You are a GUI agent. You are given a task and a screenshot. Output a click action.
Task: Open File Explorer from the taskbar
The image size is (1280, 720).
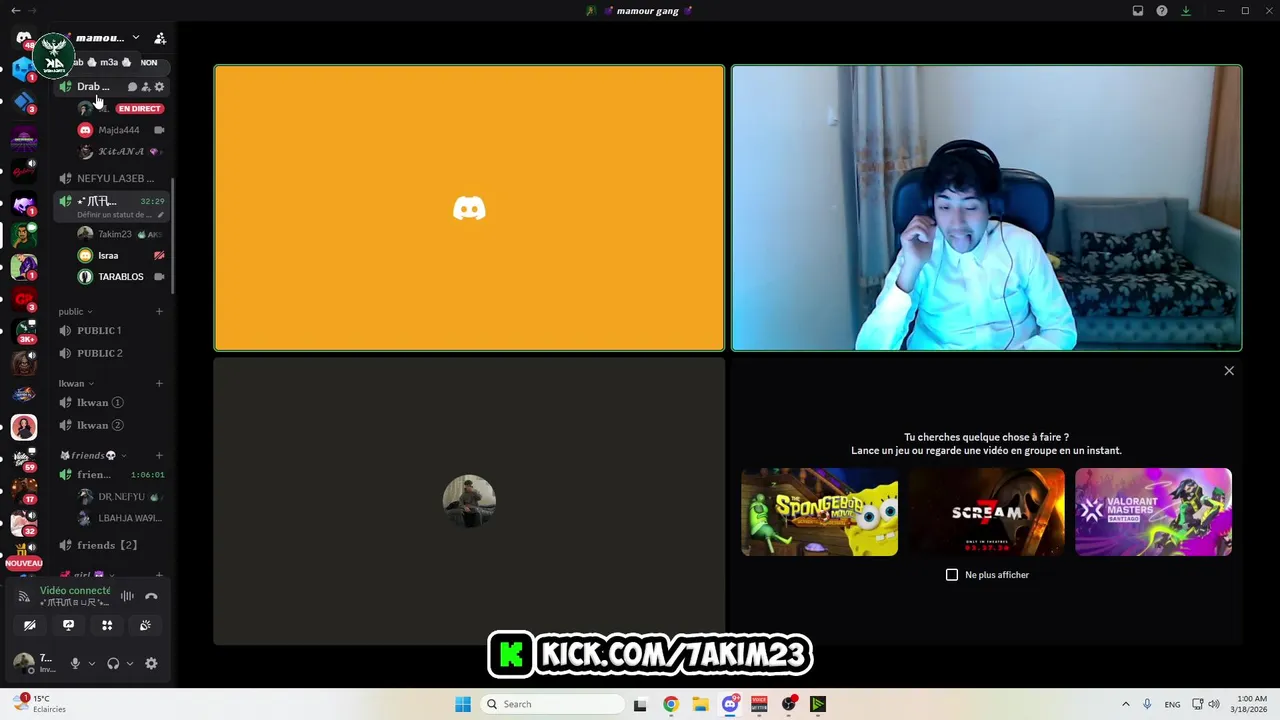click(x=700, y=704)
